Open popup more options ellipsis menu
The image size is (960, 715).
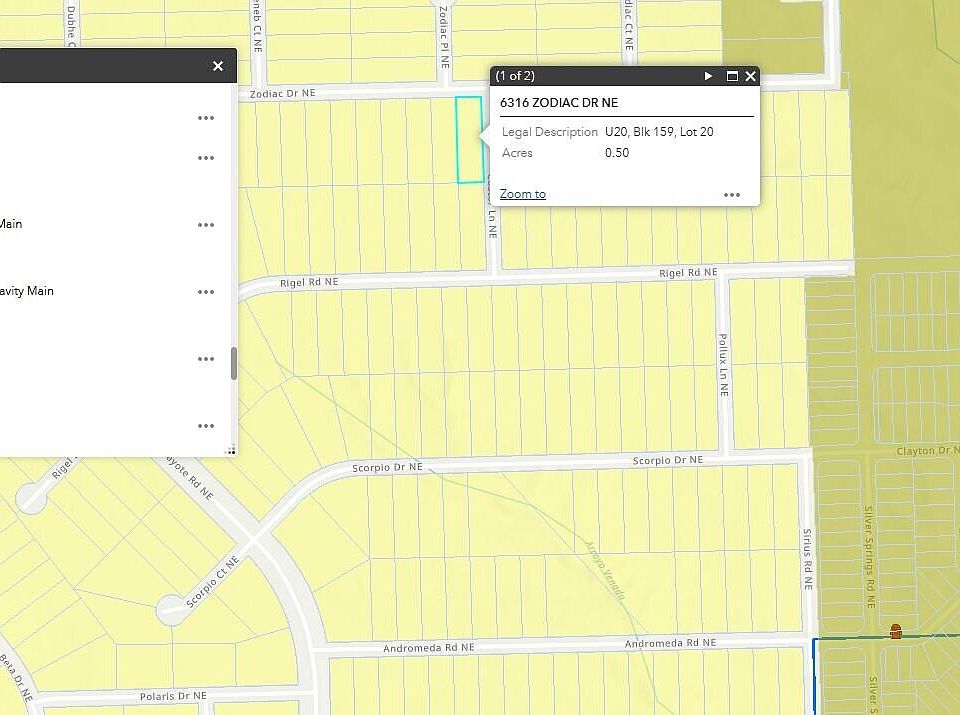coord(732,195)
